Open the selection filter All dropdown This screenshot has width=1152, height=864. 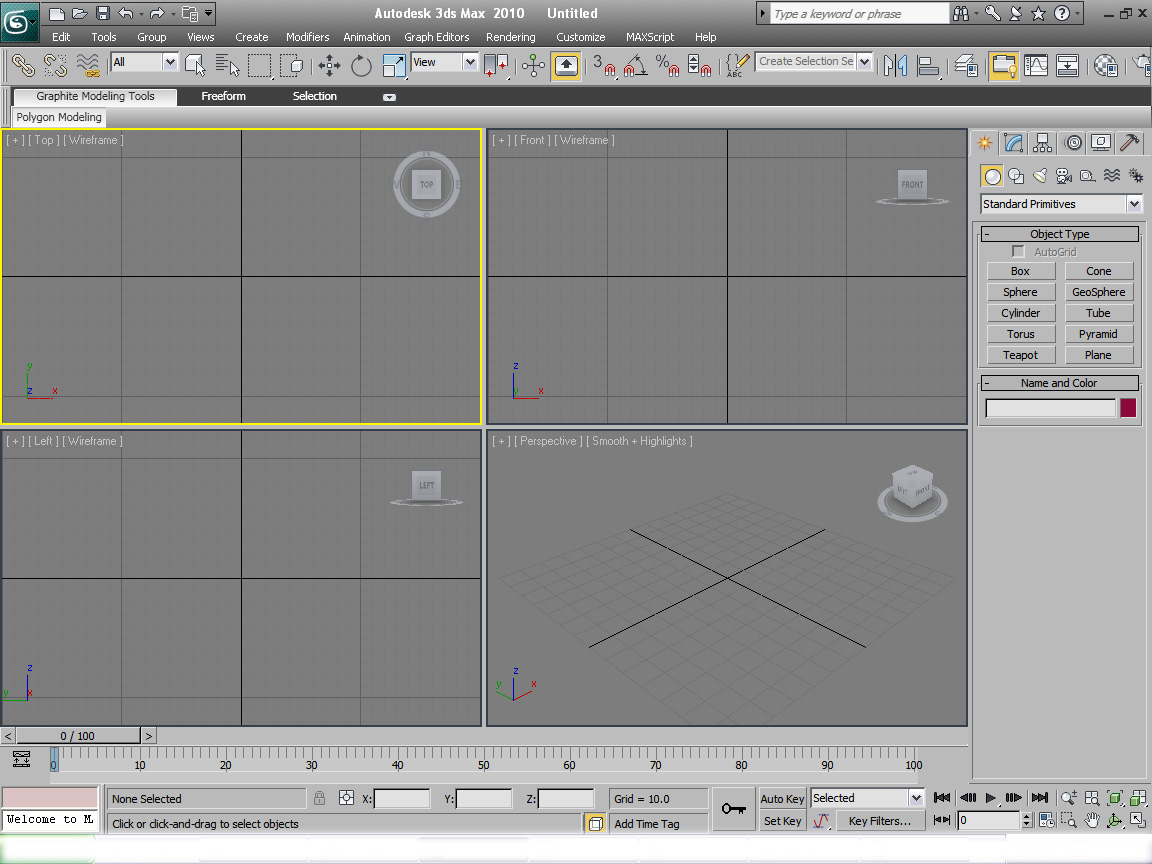pos(170,62)
